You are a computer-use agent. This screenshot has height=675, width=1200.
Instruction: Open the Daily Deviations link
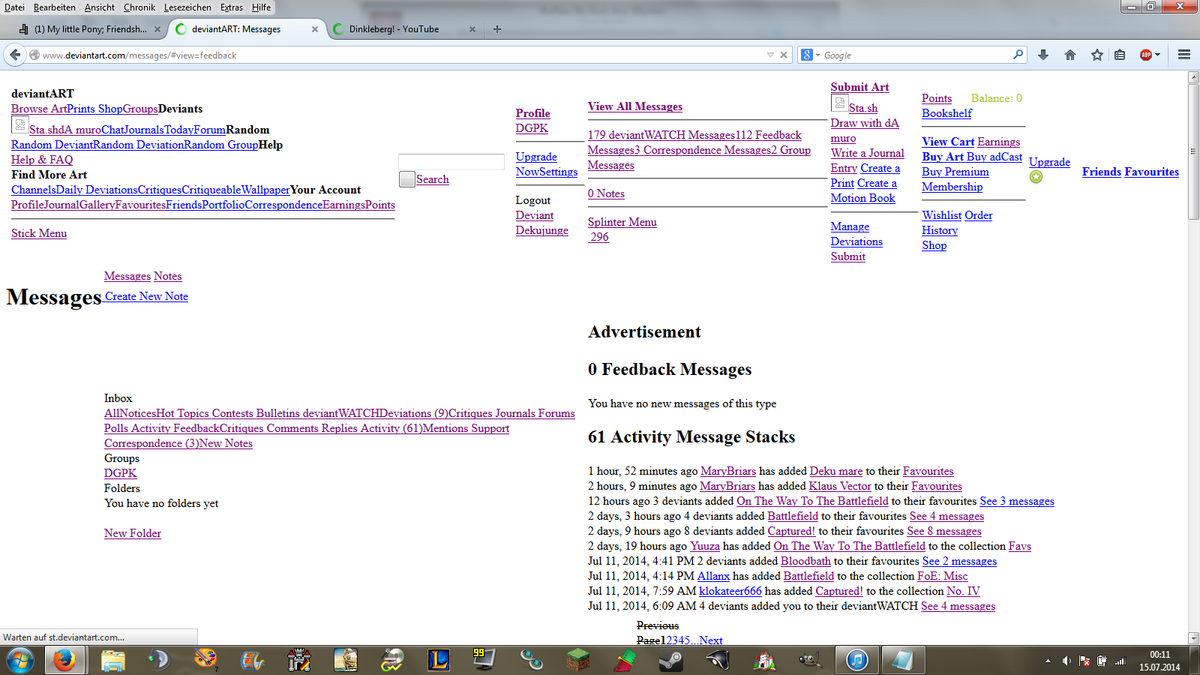(97, 190)
